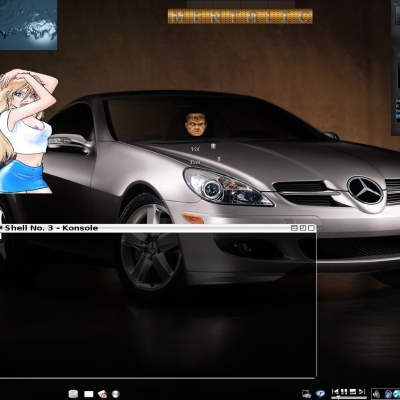Click inside the Konsole terminal area

coord(158,305)
